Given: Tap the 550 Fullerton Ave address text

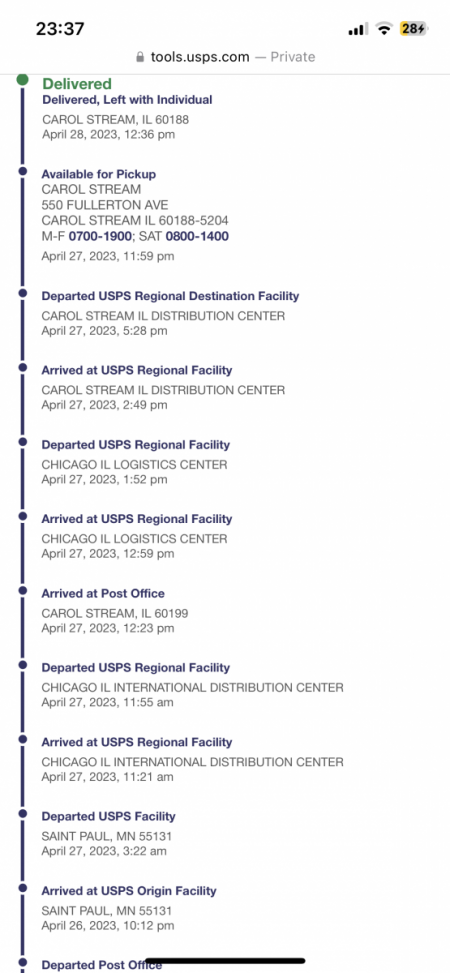Looking at the screenshot, I should coord(105,205).
